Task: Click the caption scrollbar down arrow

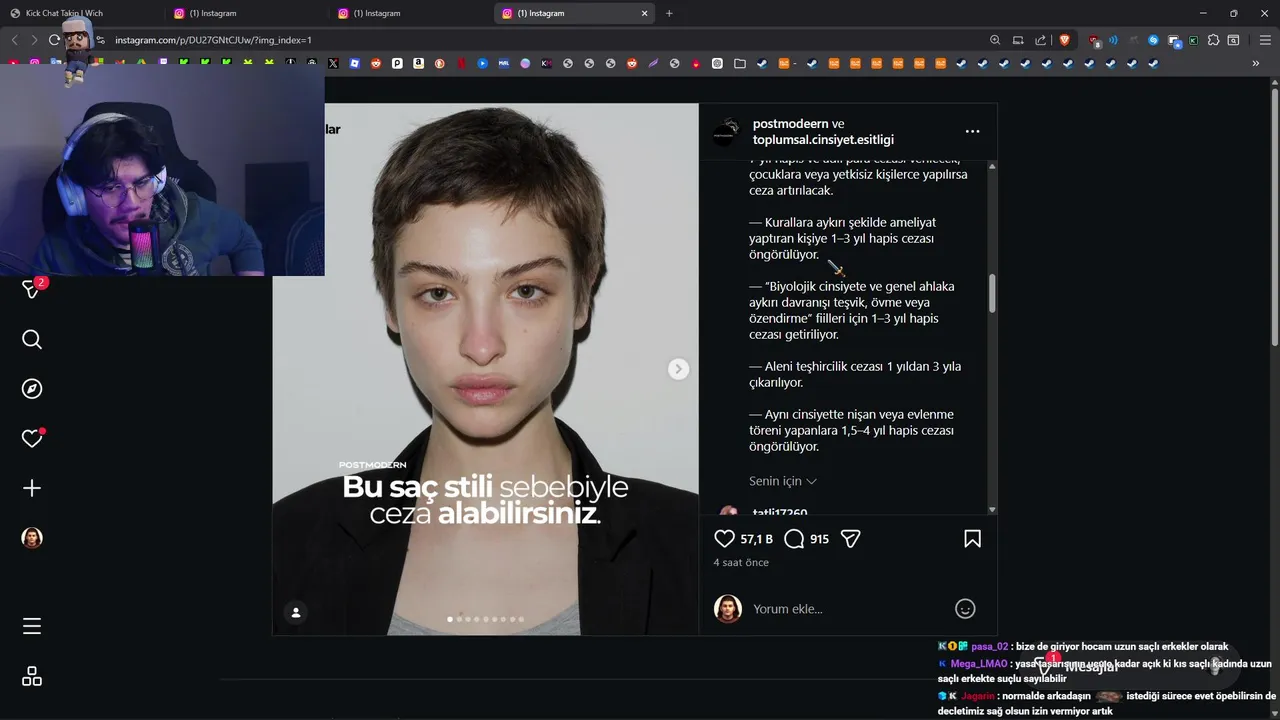Action: click(x=992, y=509)
